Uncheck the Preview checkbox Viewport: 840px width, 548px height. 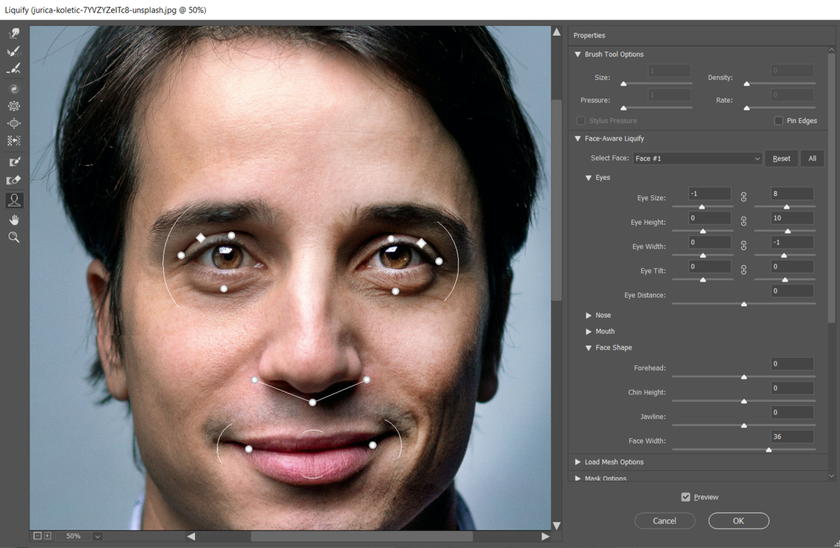pyautogui.click(x=685, y=497)
